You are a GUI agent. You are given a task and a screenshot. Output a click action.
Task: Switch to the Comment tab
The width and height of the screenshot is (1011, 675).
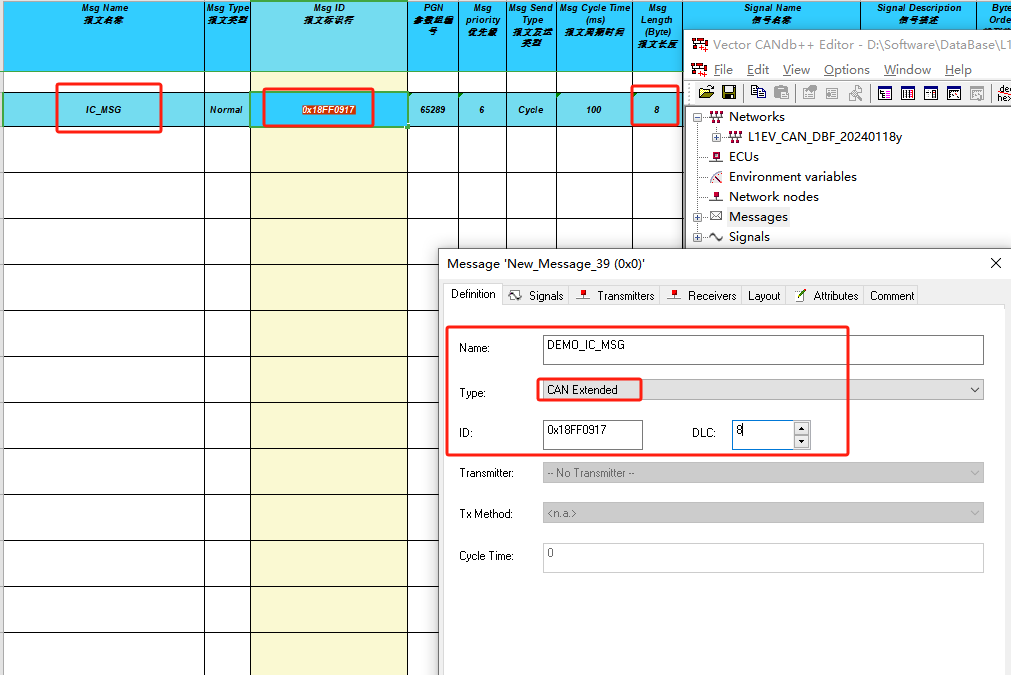click(x=892, y=295)
